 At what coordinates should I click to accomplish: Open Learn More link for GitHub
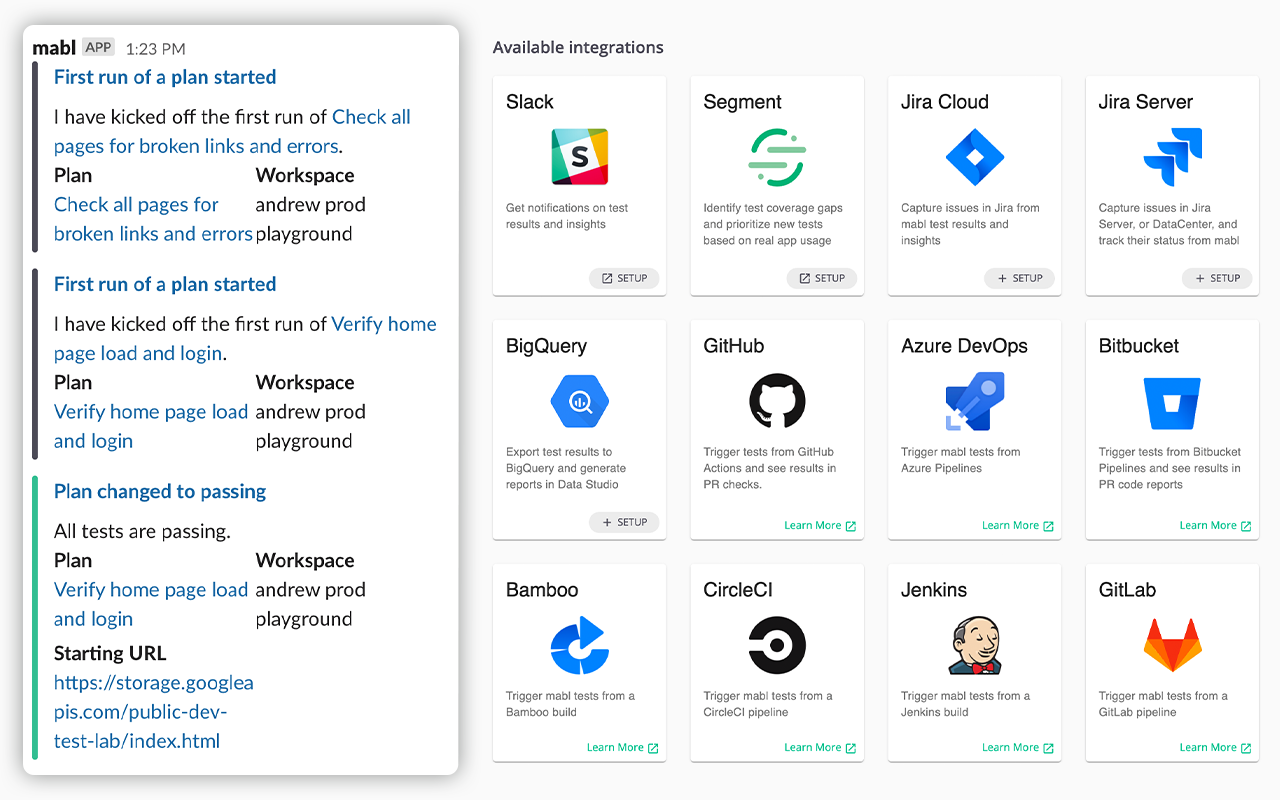point(819,526)
